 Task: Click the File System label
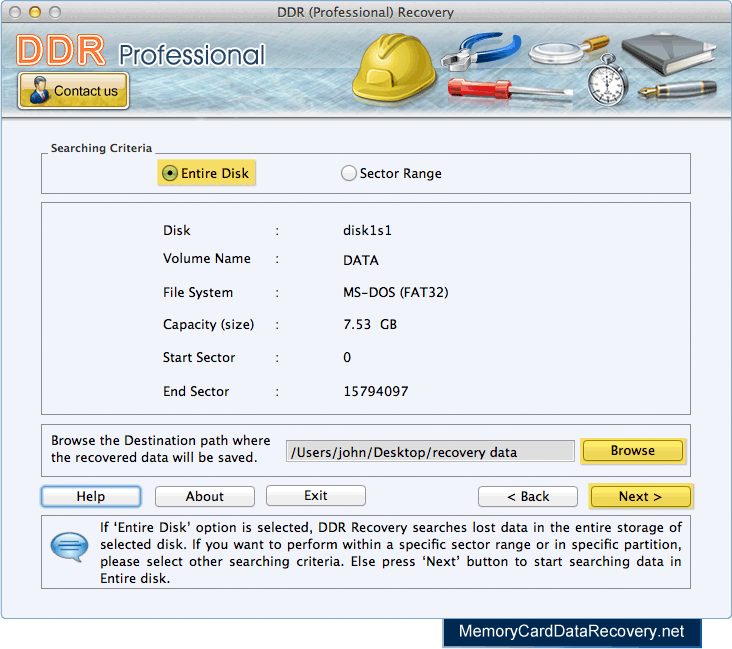click(198, 293)
